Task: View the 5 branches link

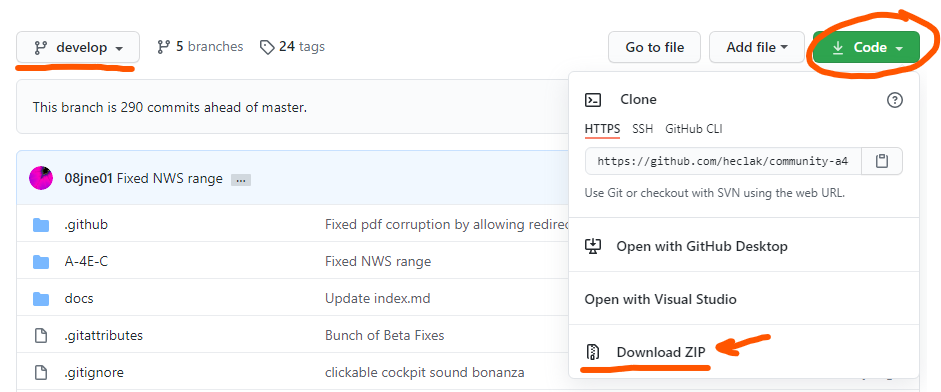Action: 200,46
